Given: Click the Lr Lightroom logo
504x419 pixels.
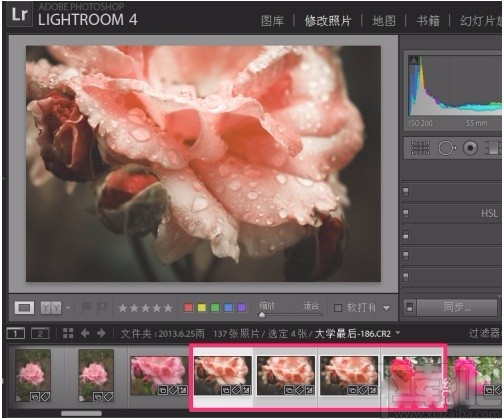Looking at the screenshot, I should (19, 14).
